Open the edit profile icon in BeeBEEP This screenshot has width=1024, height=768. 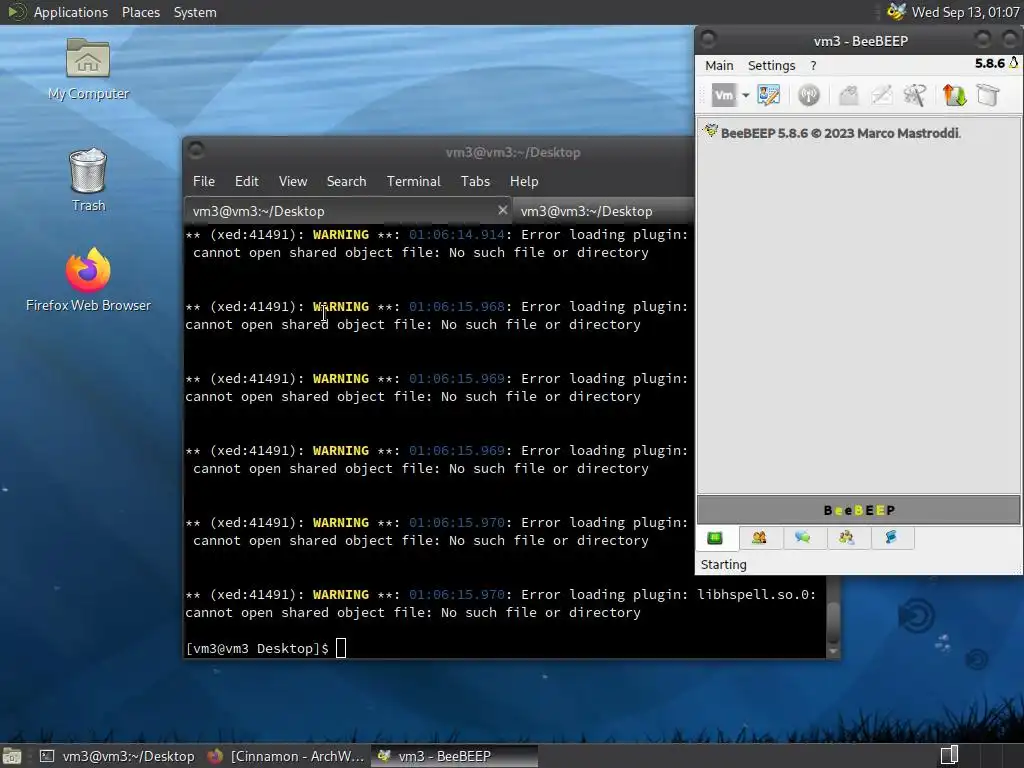click(x=769, y=95)
